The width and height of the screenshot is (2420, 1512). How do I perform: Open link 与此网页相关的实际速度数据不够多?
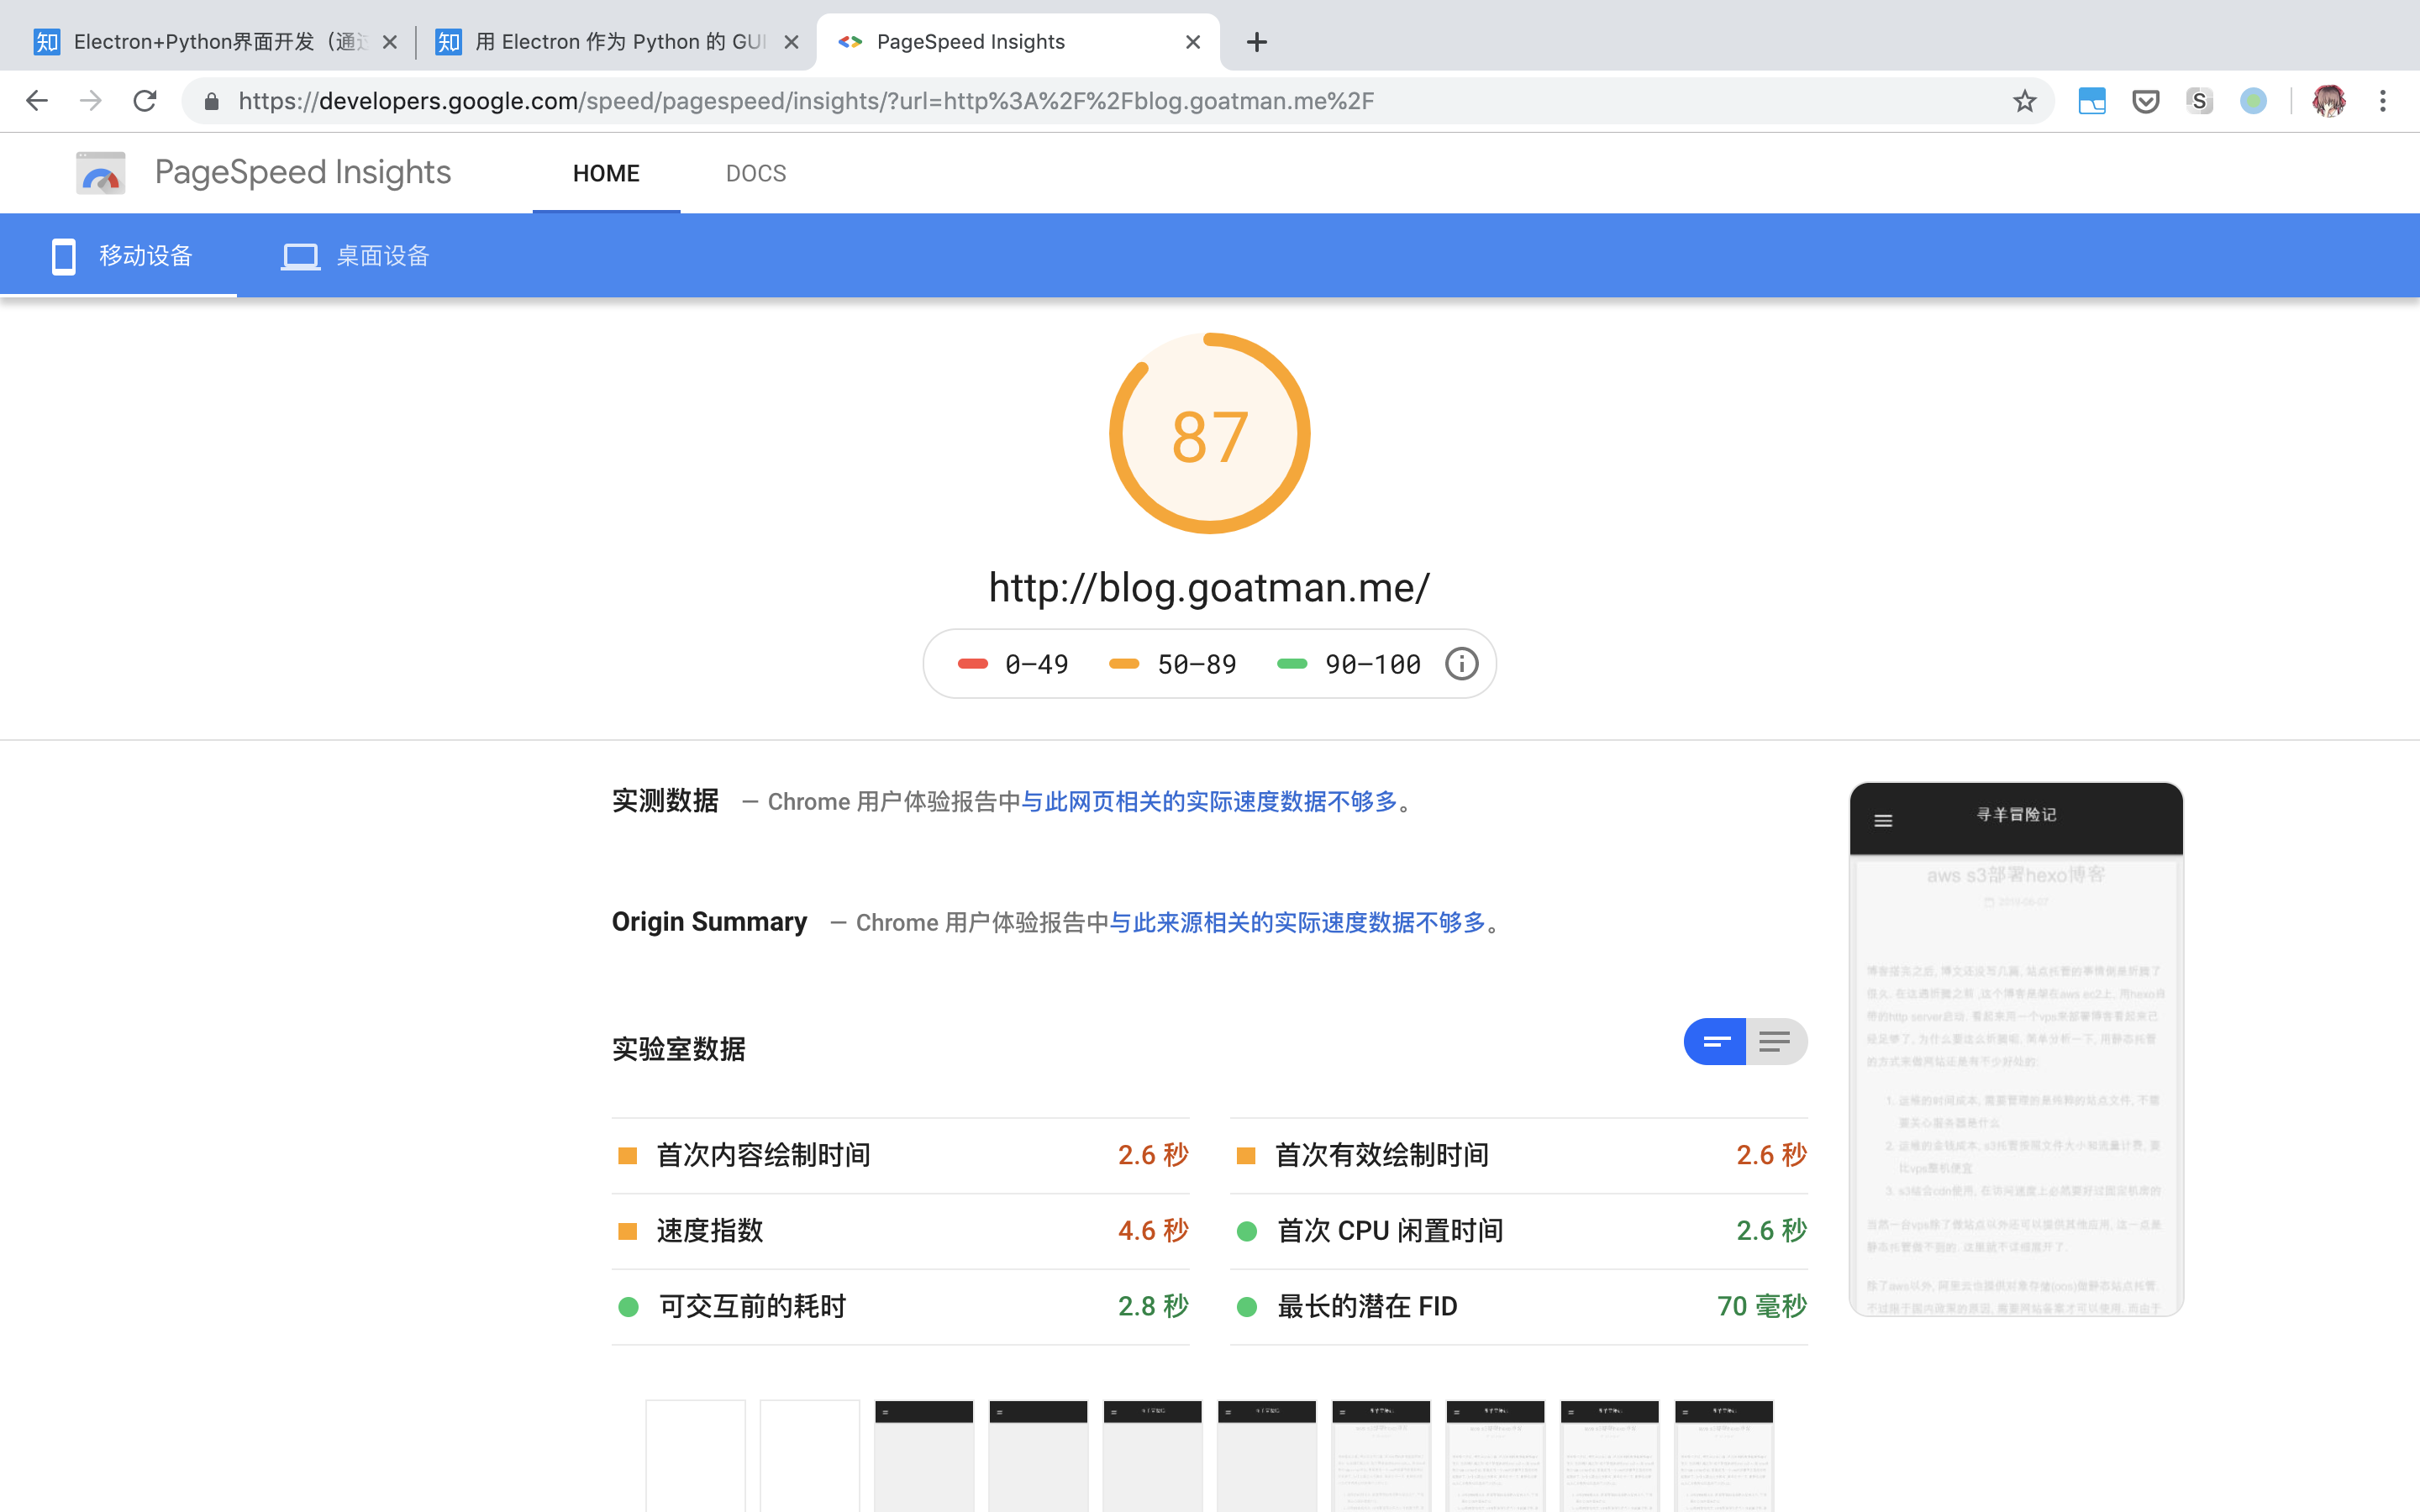[x=1212, y=801]
